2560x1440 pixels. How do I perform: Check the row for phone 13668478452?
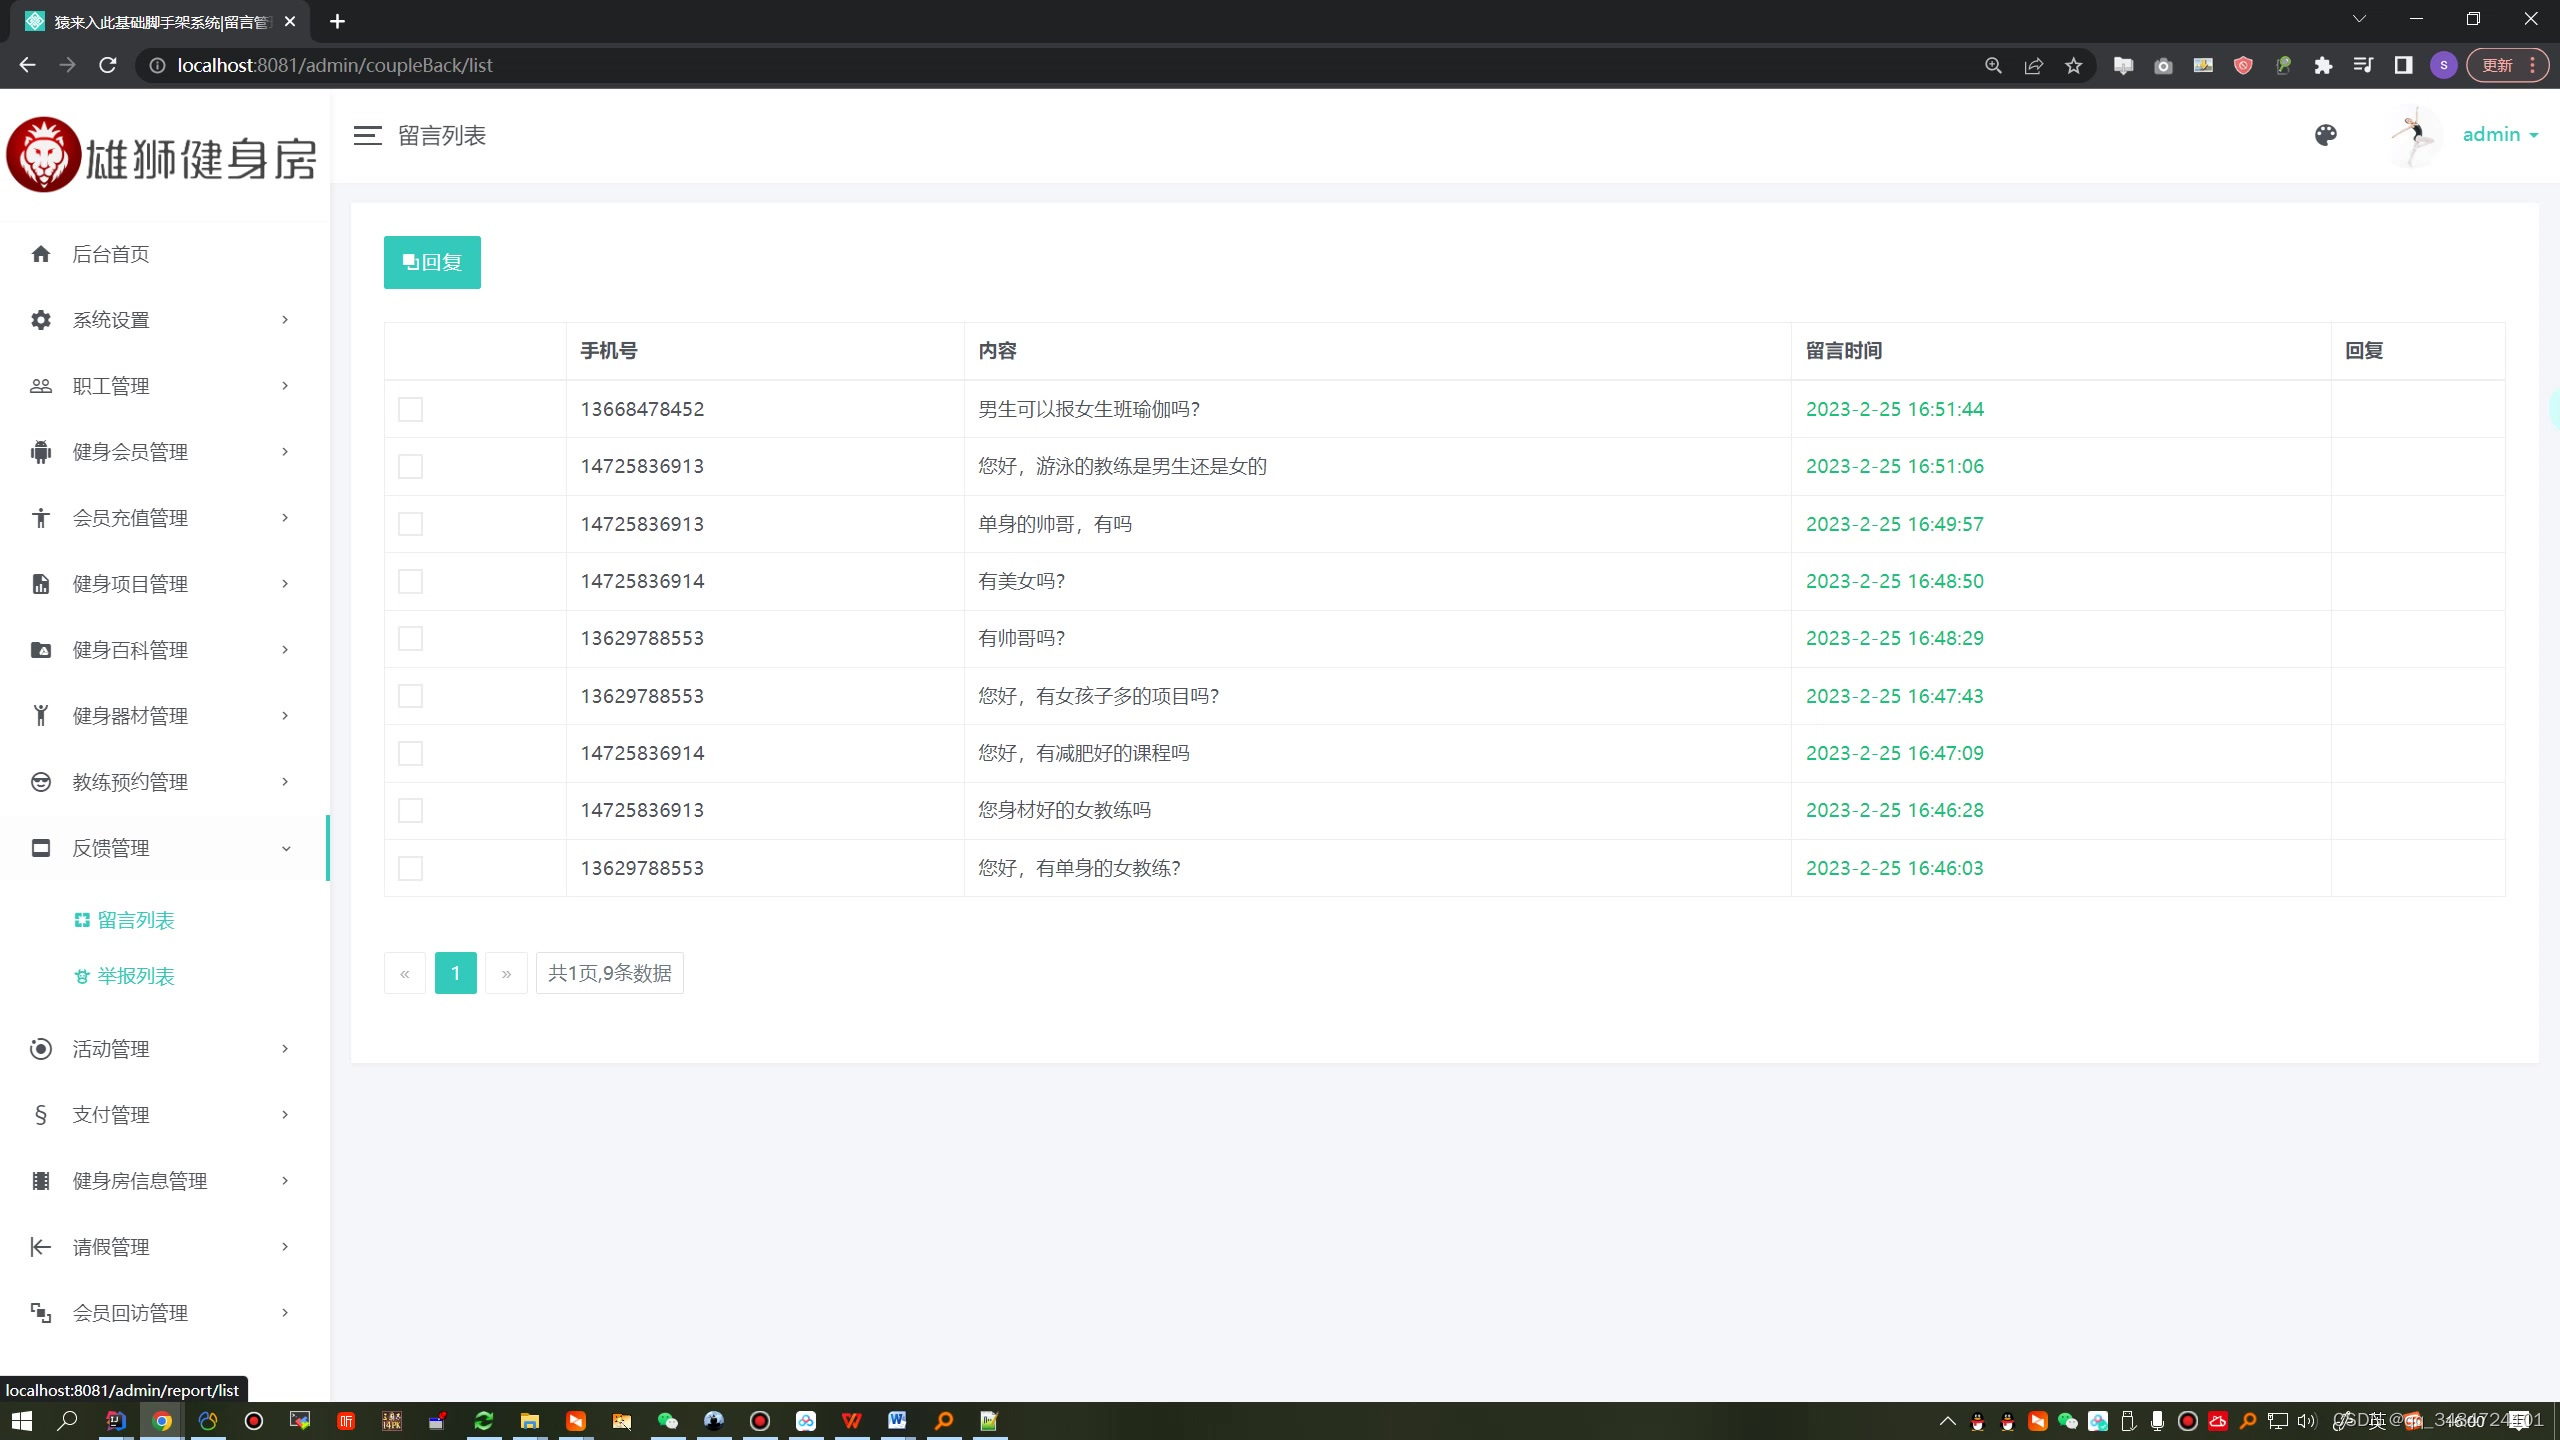(410, 409)
